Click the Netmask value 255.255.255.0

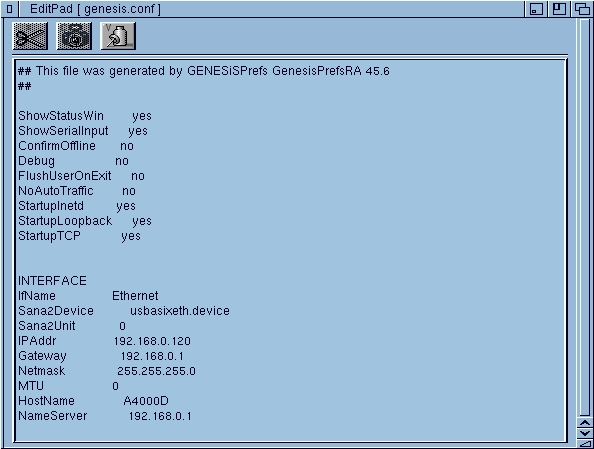156,371
